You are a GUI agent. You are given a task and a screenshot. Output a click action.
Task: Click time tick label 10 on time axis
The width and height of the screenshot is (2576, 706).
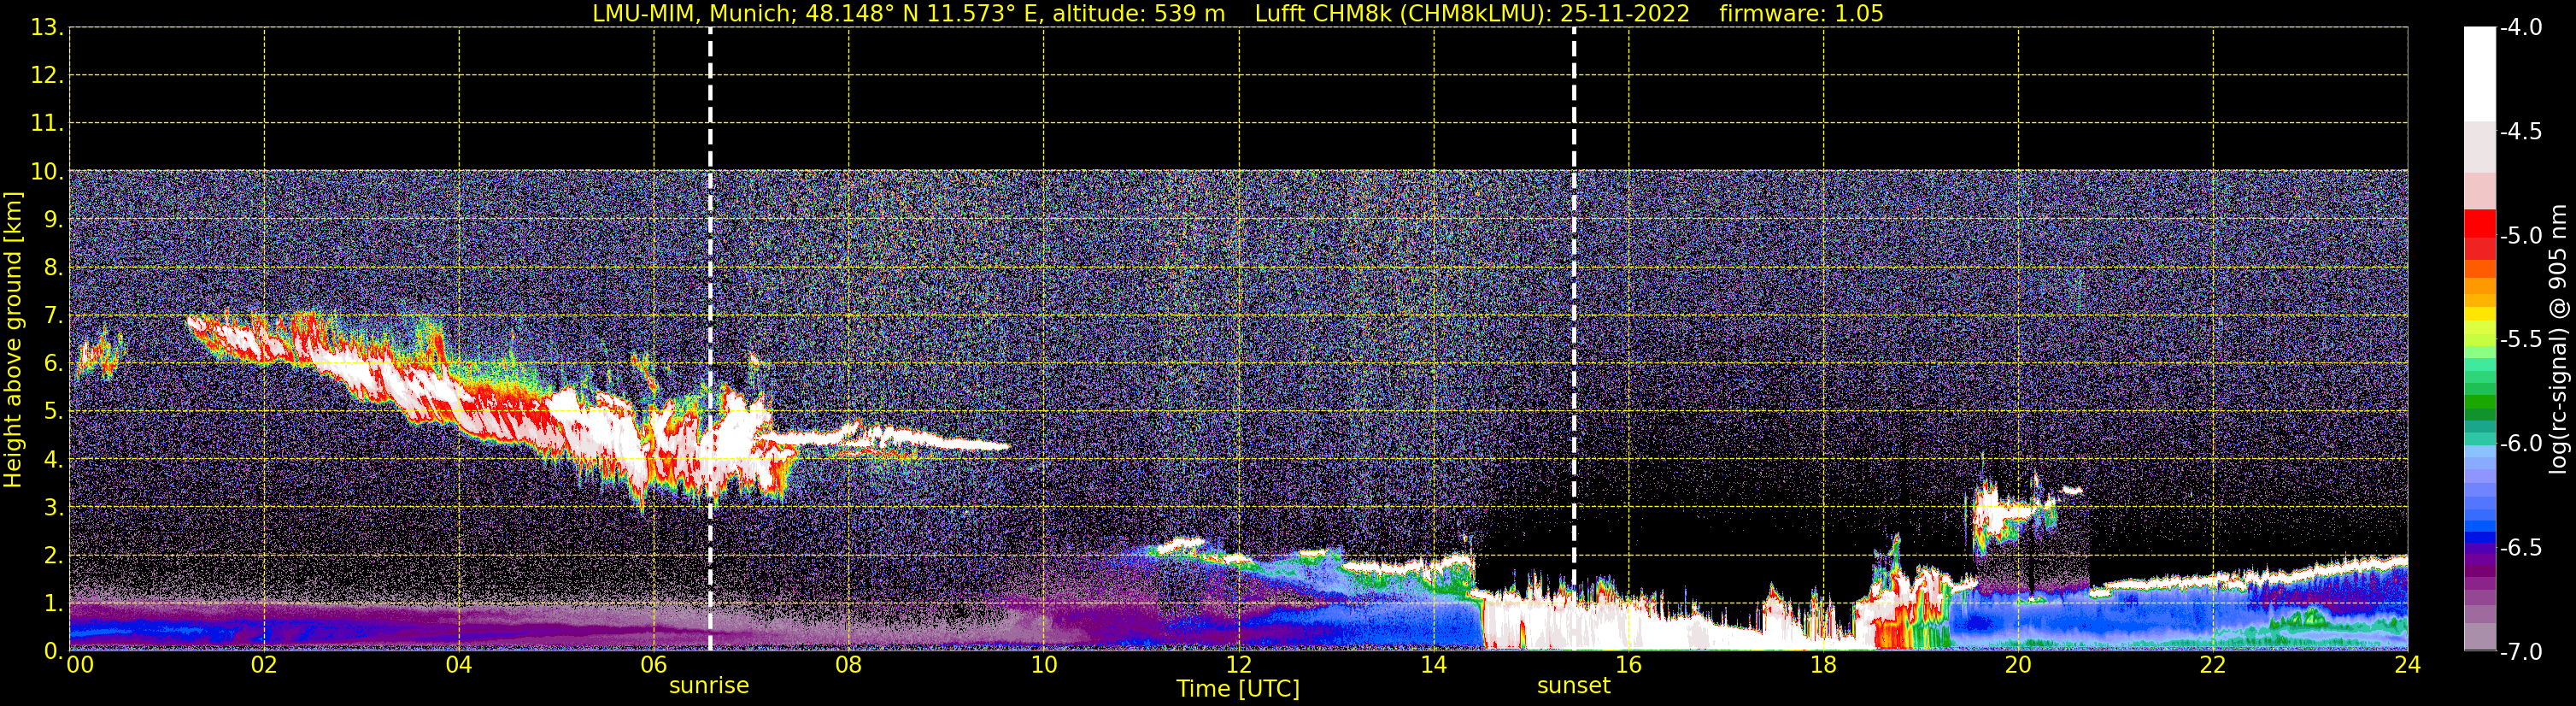tap(1044, 666)
